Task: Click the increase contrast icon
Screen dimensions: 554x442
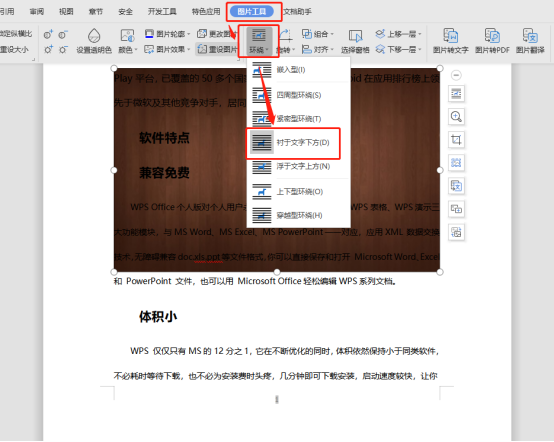Action: pyautogui.click(x=48, y=35)
